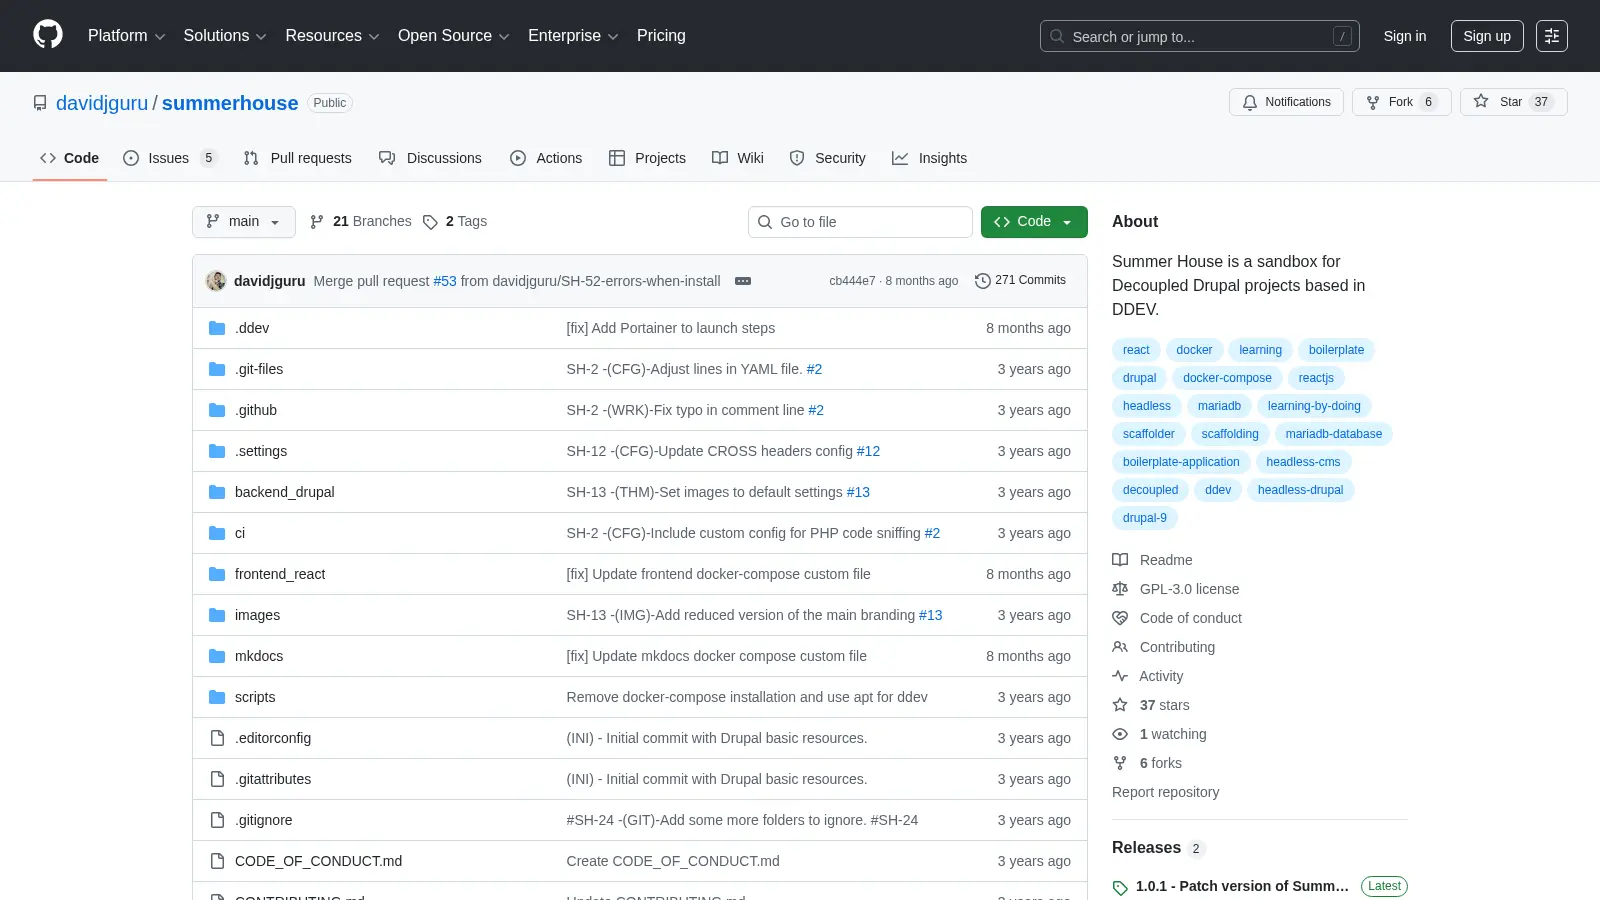This screenshot has height=900, width=1600.
Task: Open the mkdocs folder
Action: pos(259,656)
